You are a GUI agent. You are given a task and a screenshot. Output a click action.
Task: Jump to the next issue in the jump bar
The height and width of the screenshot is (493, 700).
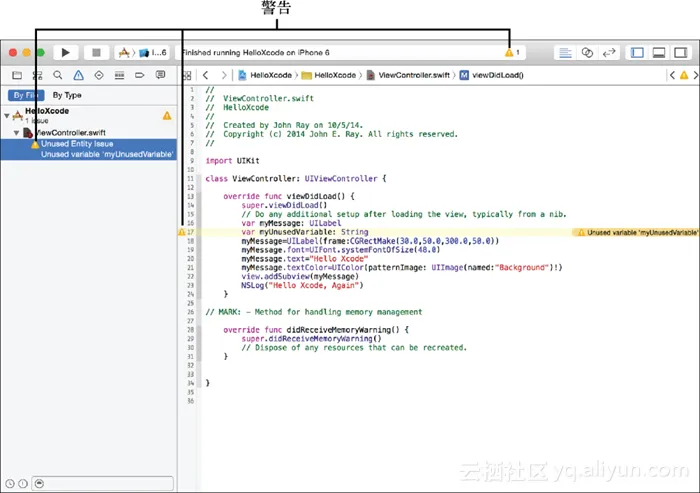click(x=696, y=75)
